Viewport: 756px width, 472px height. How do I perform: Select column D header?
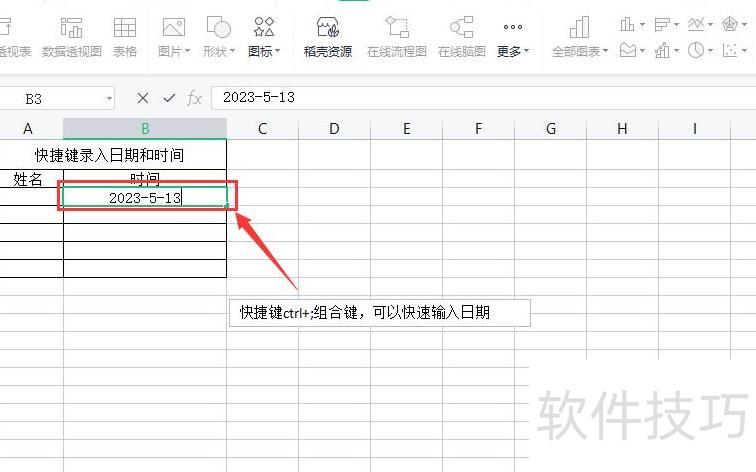click(x=334, y=129)
